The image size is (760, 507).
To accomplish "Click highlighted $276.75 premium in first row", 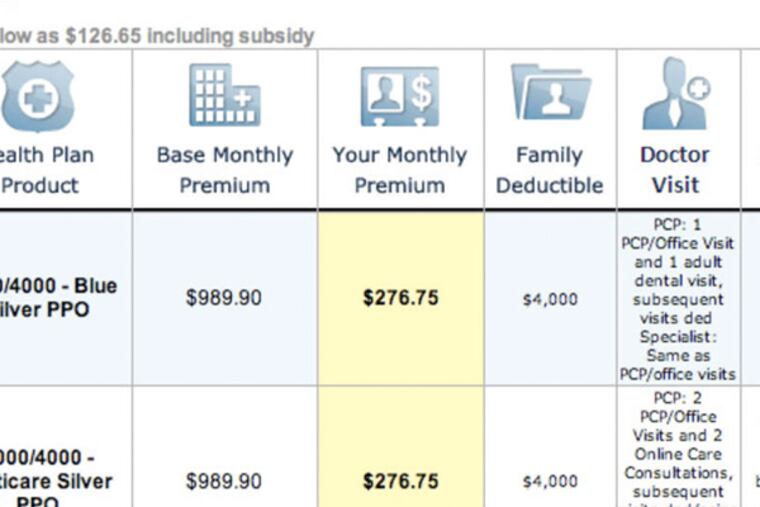I will (400, 298).
